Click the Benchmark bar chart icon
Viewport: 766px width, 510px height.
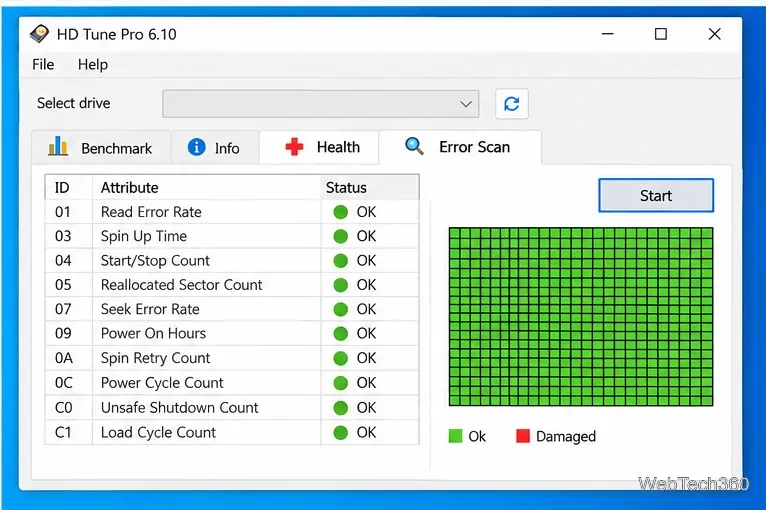coord(58,146)
